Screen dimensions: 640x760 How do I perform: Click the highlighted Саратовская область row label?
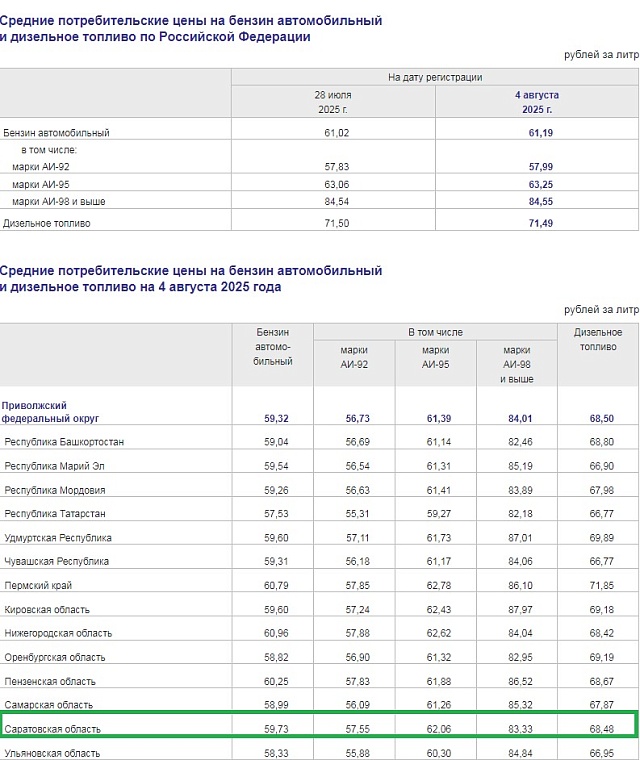pyautogui.click(x=53, y=729)
